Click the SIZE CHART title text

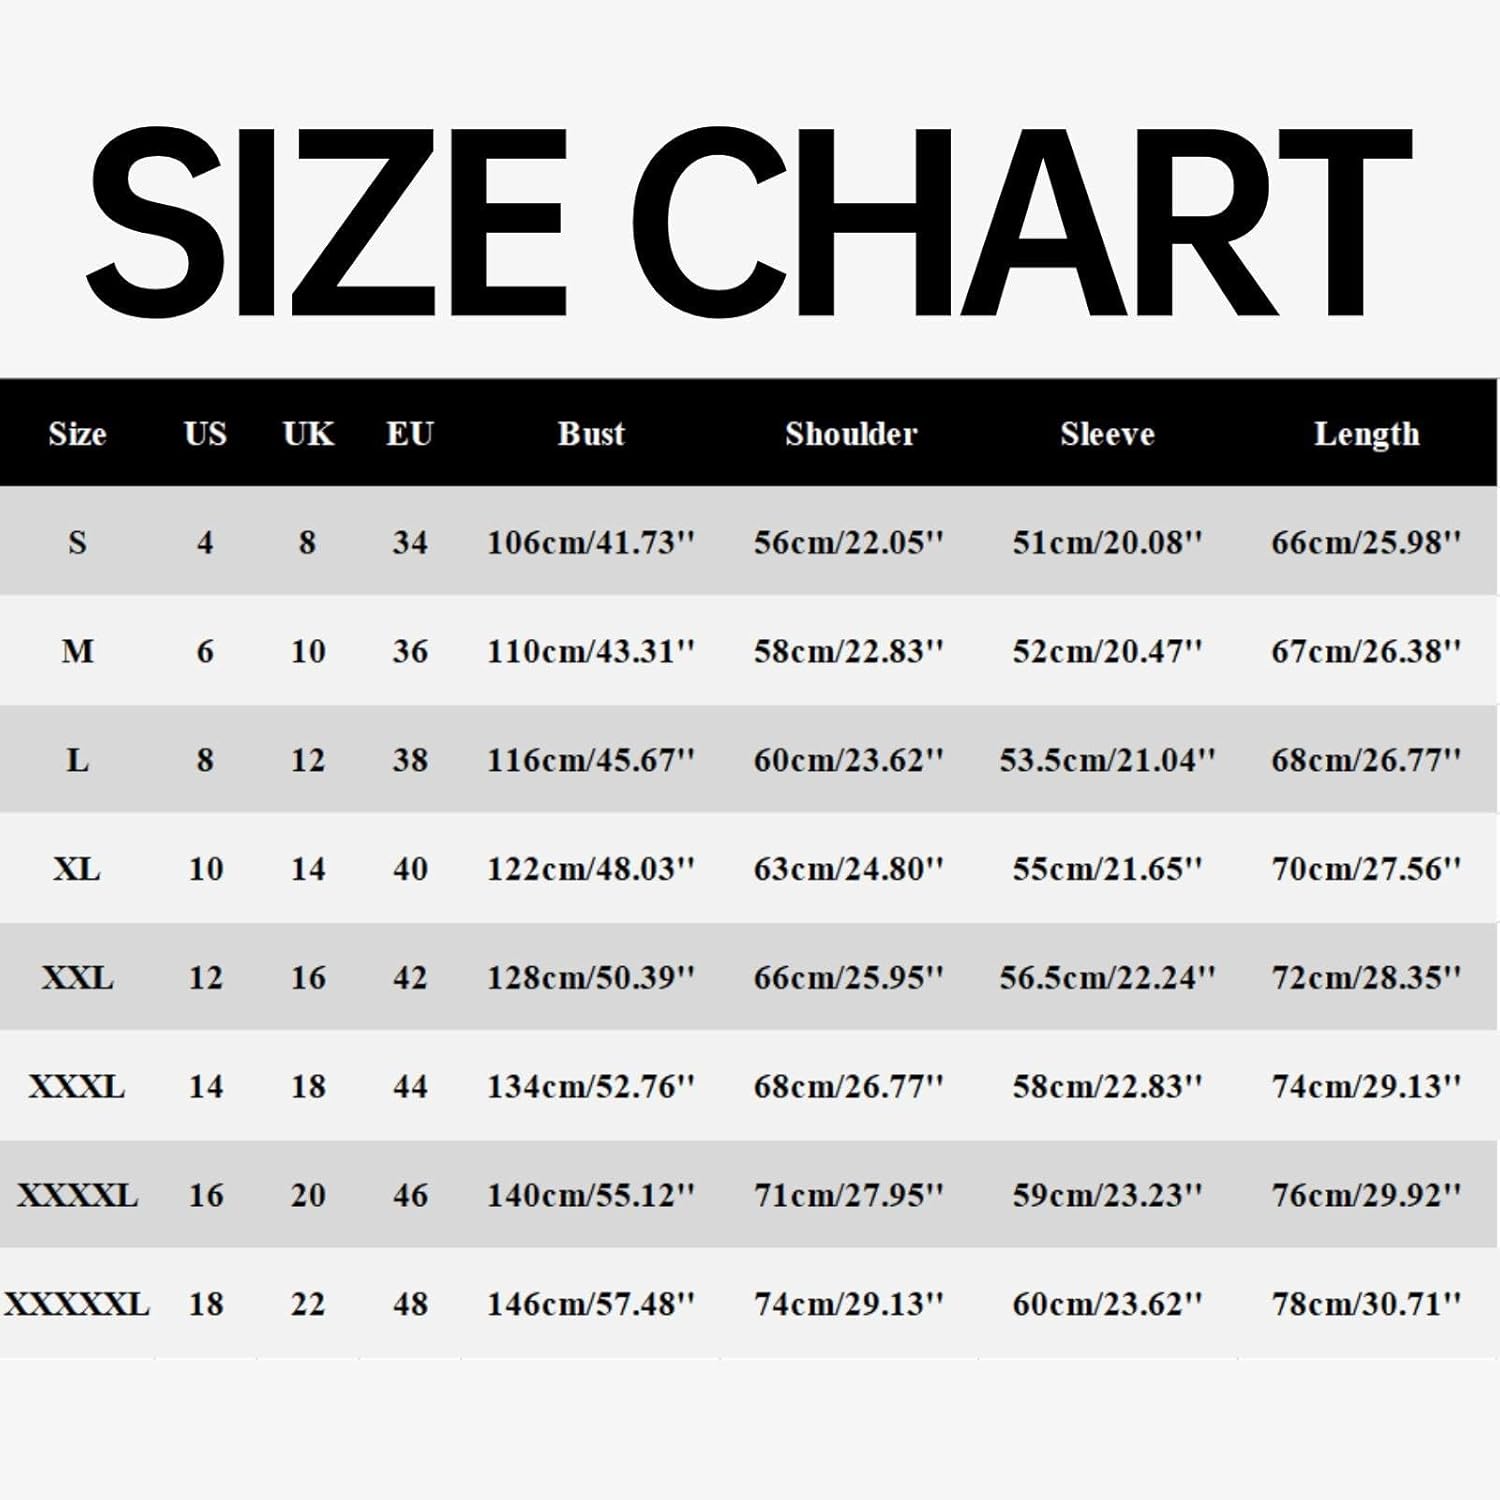pyautogui.click(x=748, y=222)
